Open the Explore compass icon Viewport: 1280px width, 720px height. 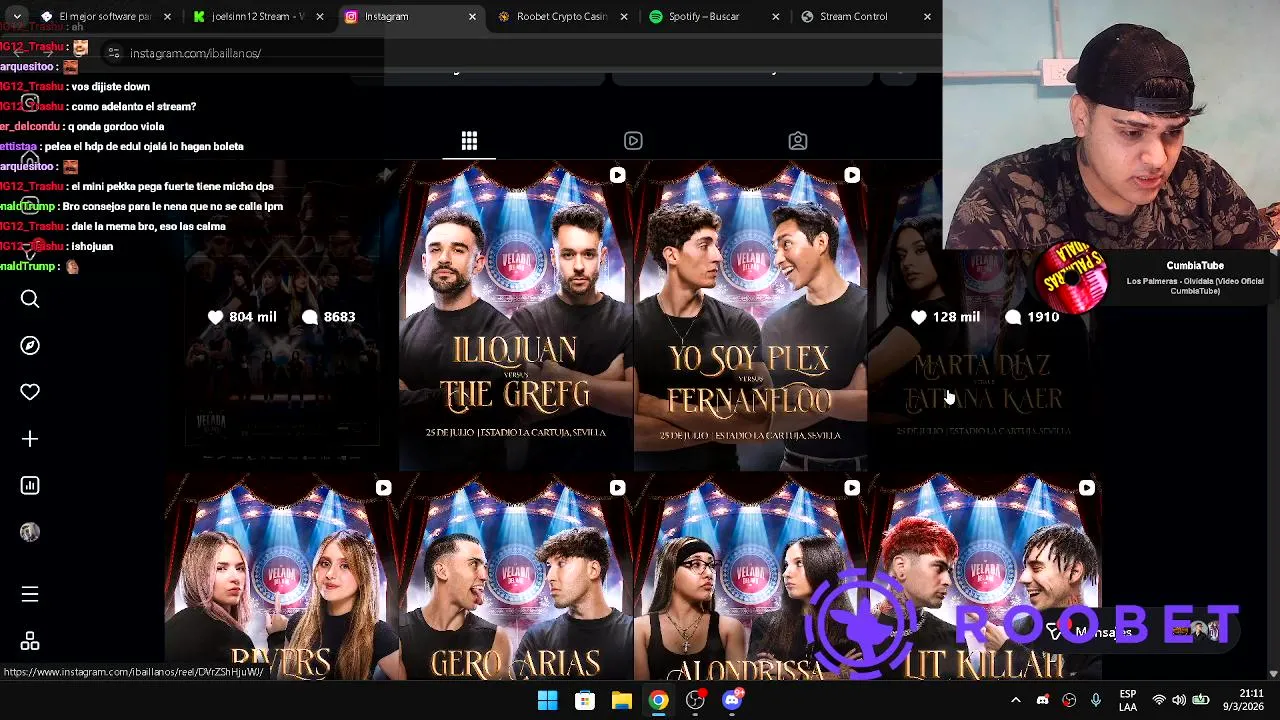tap(30, 345)
